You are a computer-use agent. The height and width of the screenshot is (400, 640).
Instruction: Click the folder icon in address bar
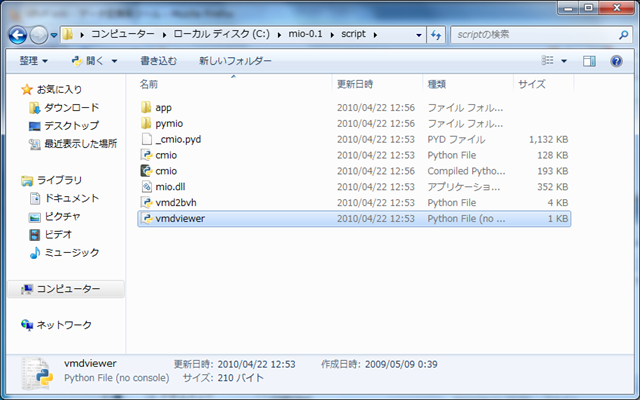click(68, 34)
